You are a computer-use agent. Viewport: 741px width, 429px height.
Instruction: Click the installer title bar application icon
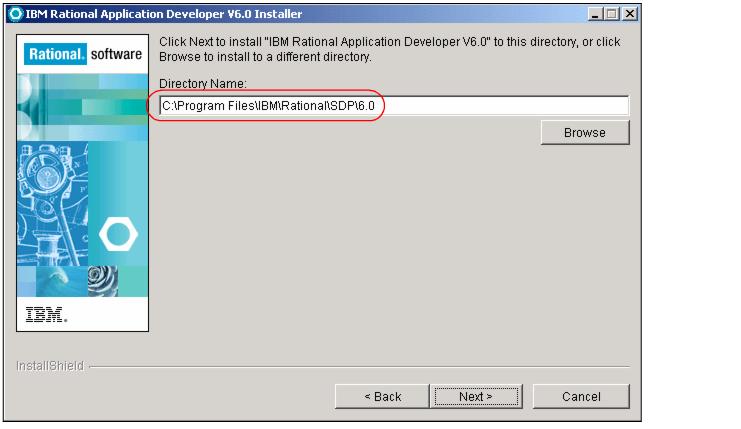click(16, 14)
